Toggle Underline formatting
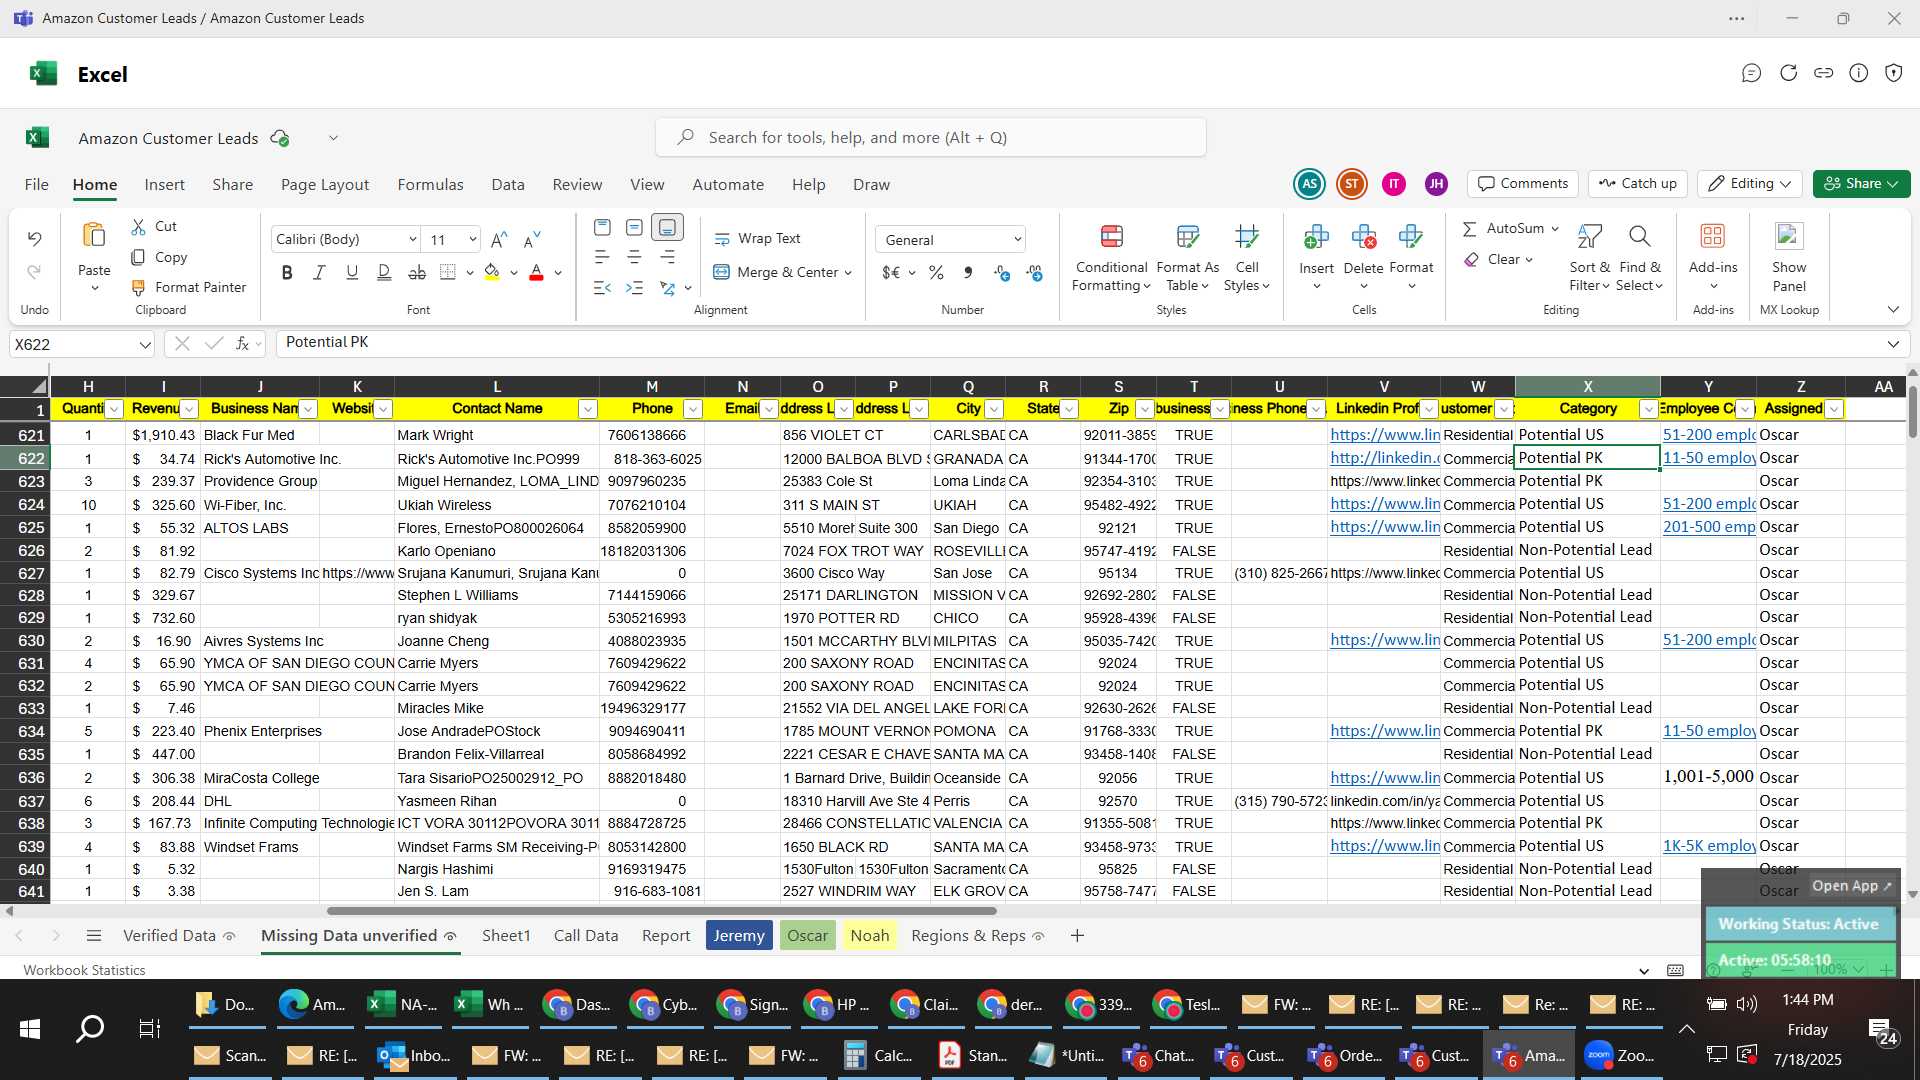 coord(352,272)
